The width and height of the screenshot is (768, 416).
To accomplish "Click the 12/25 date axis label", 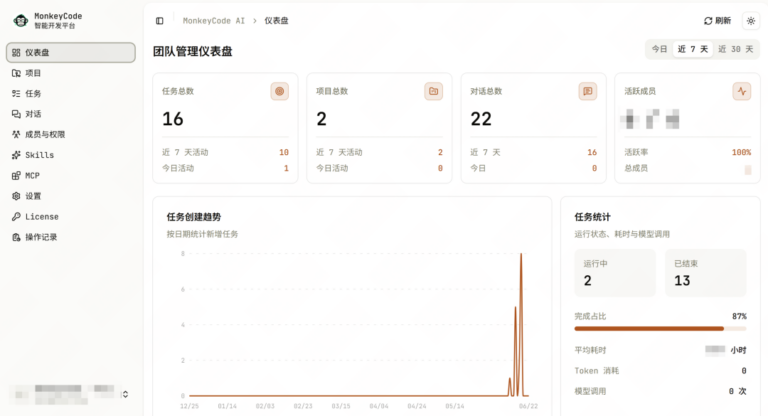I will point(190,406).
